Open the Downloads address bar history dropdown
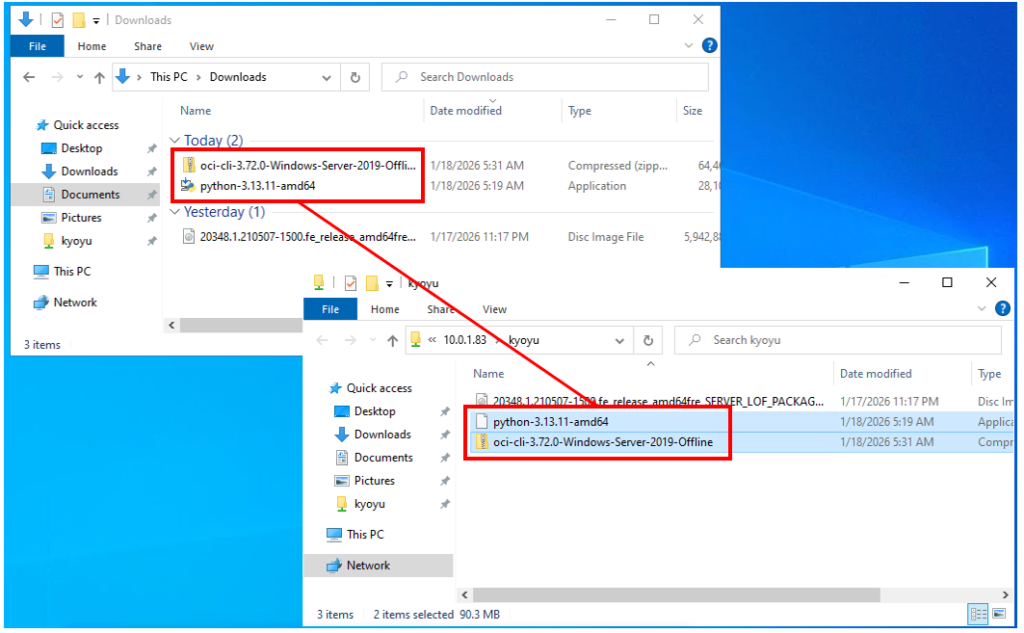This screenshot has width=1024, height=633. point(327,77)
